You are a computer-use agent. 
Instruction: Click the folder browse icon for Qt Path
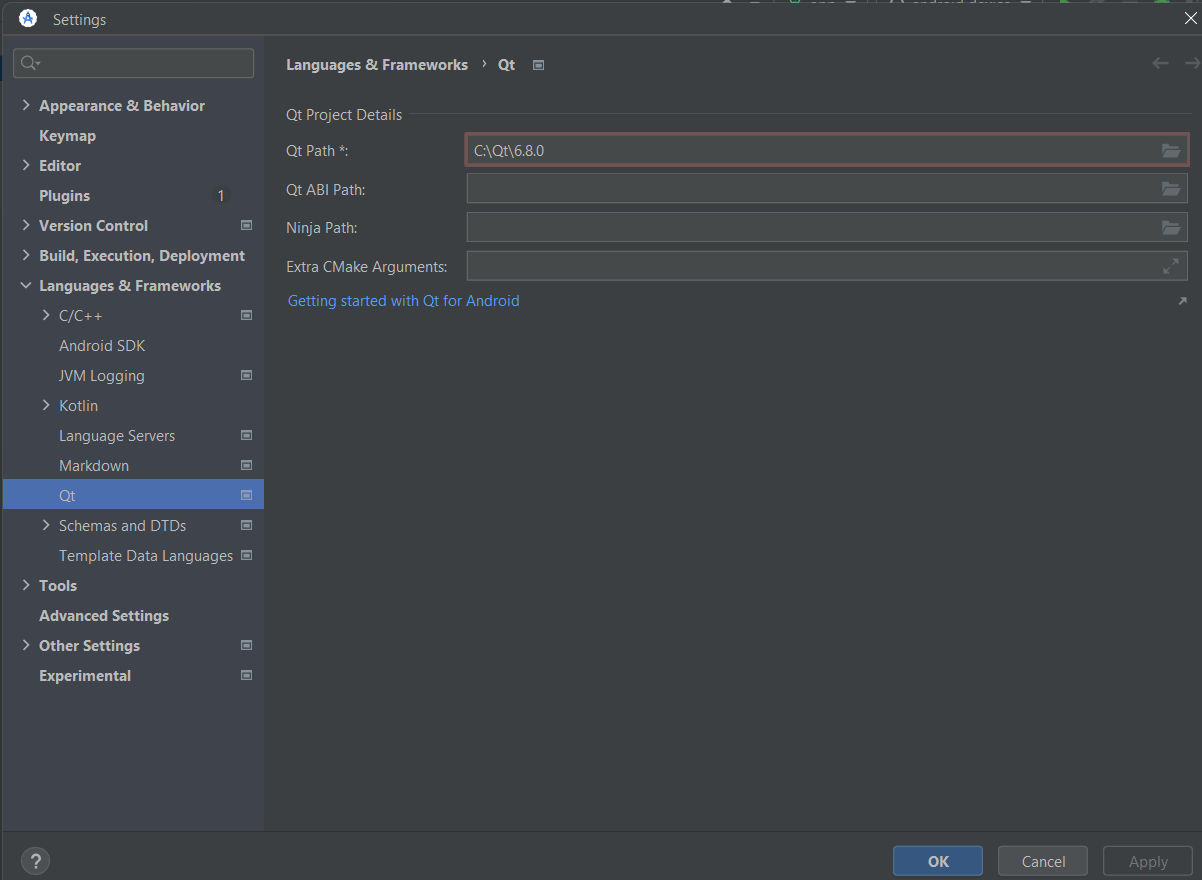coord(1170,151)
